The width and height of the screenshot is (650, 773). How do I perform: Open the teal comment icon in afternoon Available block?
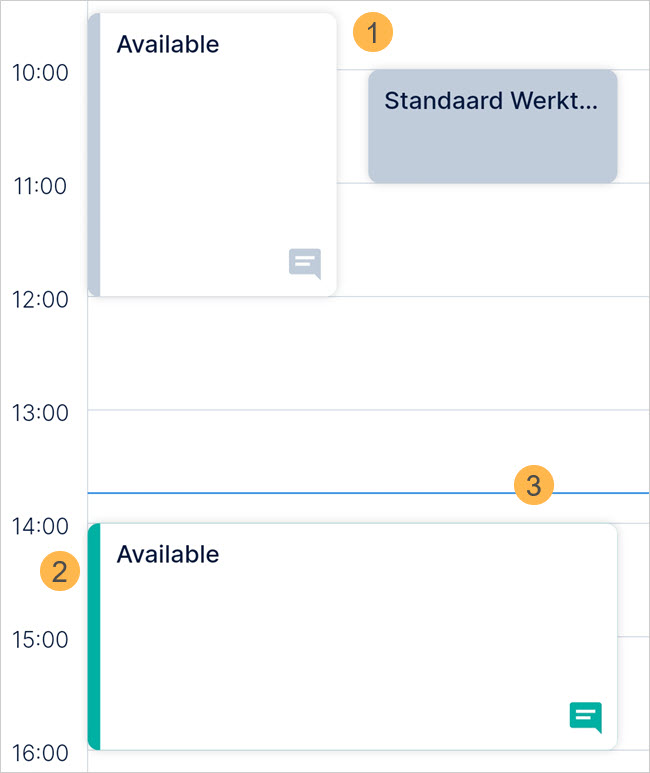[x=586, y=717]
